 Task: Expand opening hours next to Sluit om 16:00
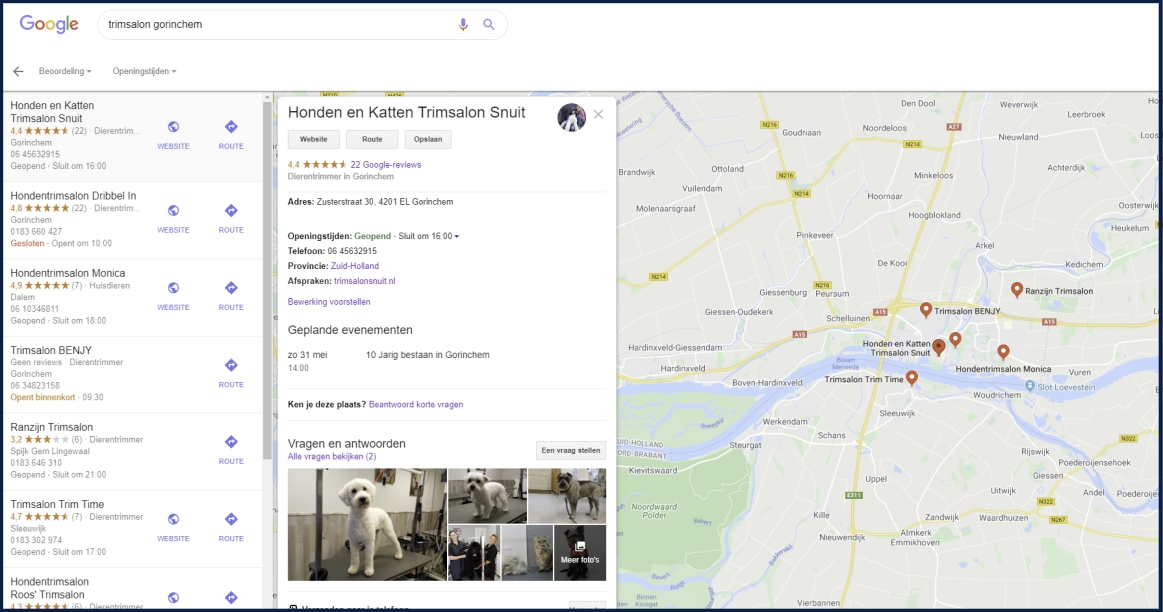tap(457, 236)
